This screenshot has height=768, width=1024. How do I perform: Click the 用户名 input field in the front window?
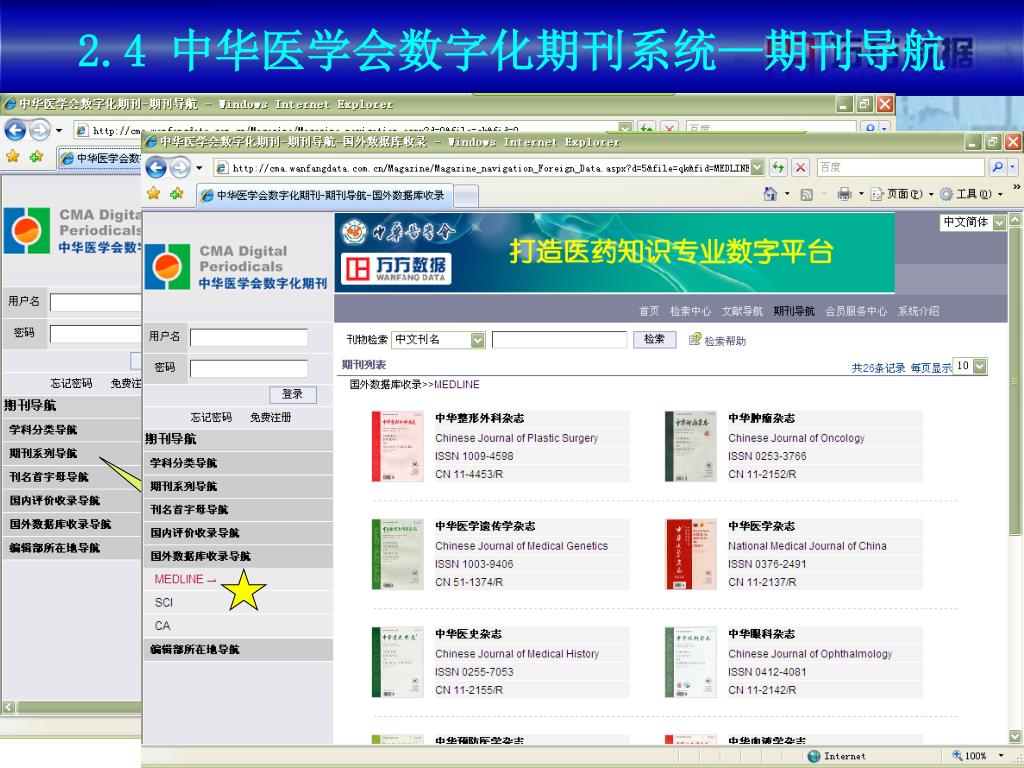coord(249,338)
